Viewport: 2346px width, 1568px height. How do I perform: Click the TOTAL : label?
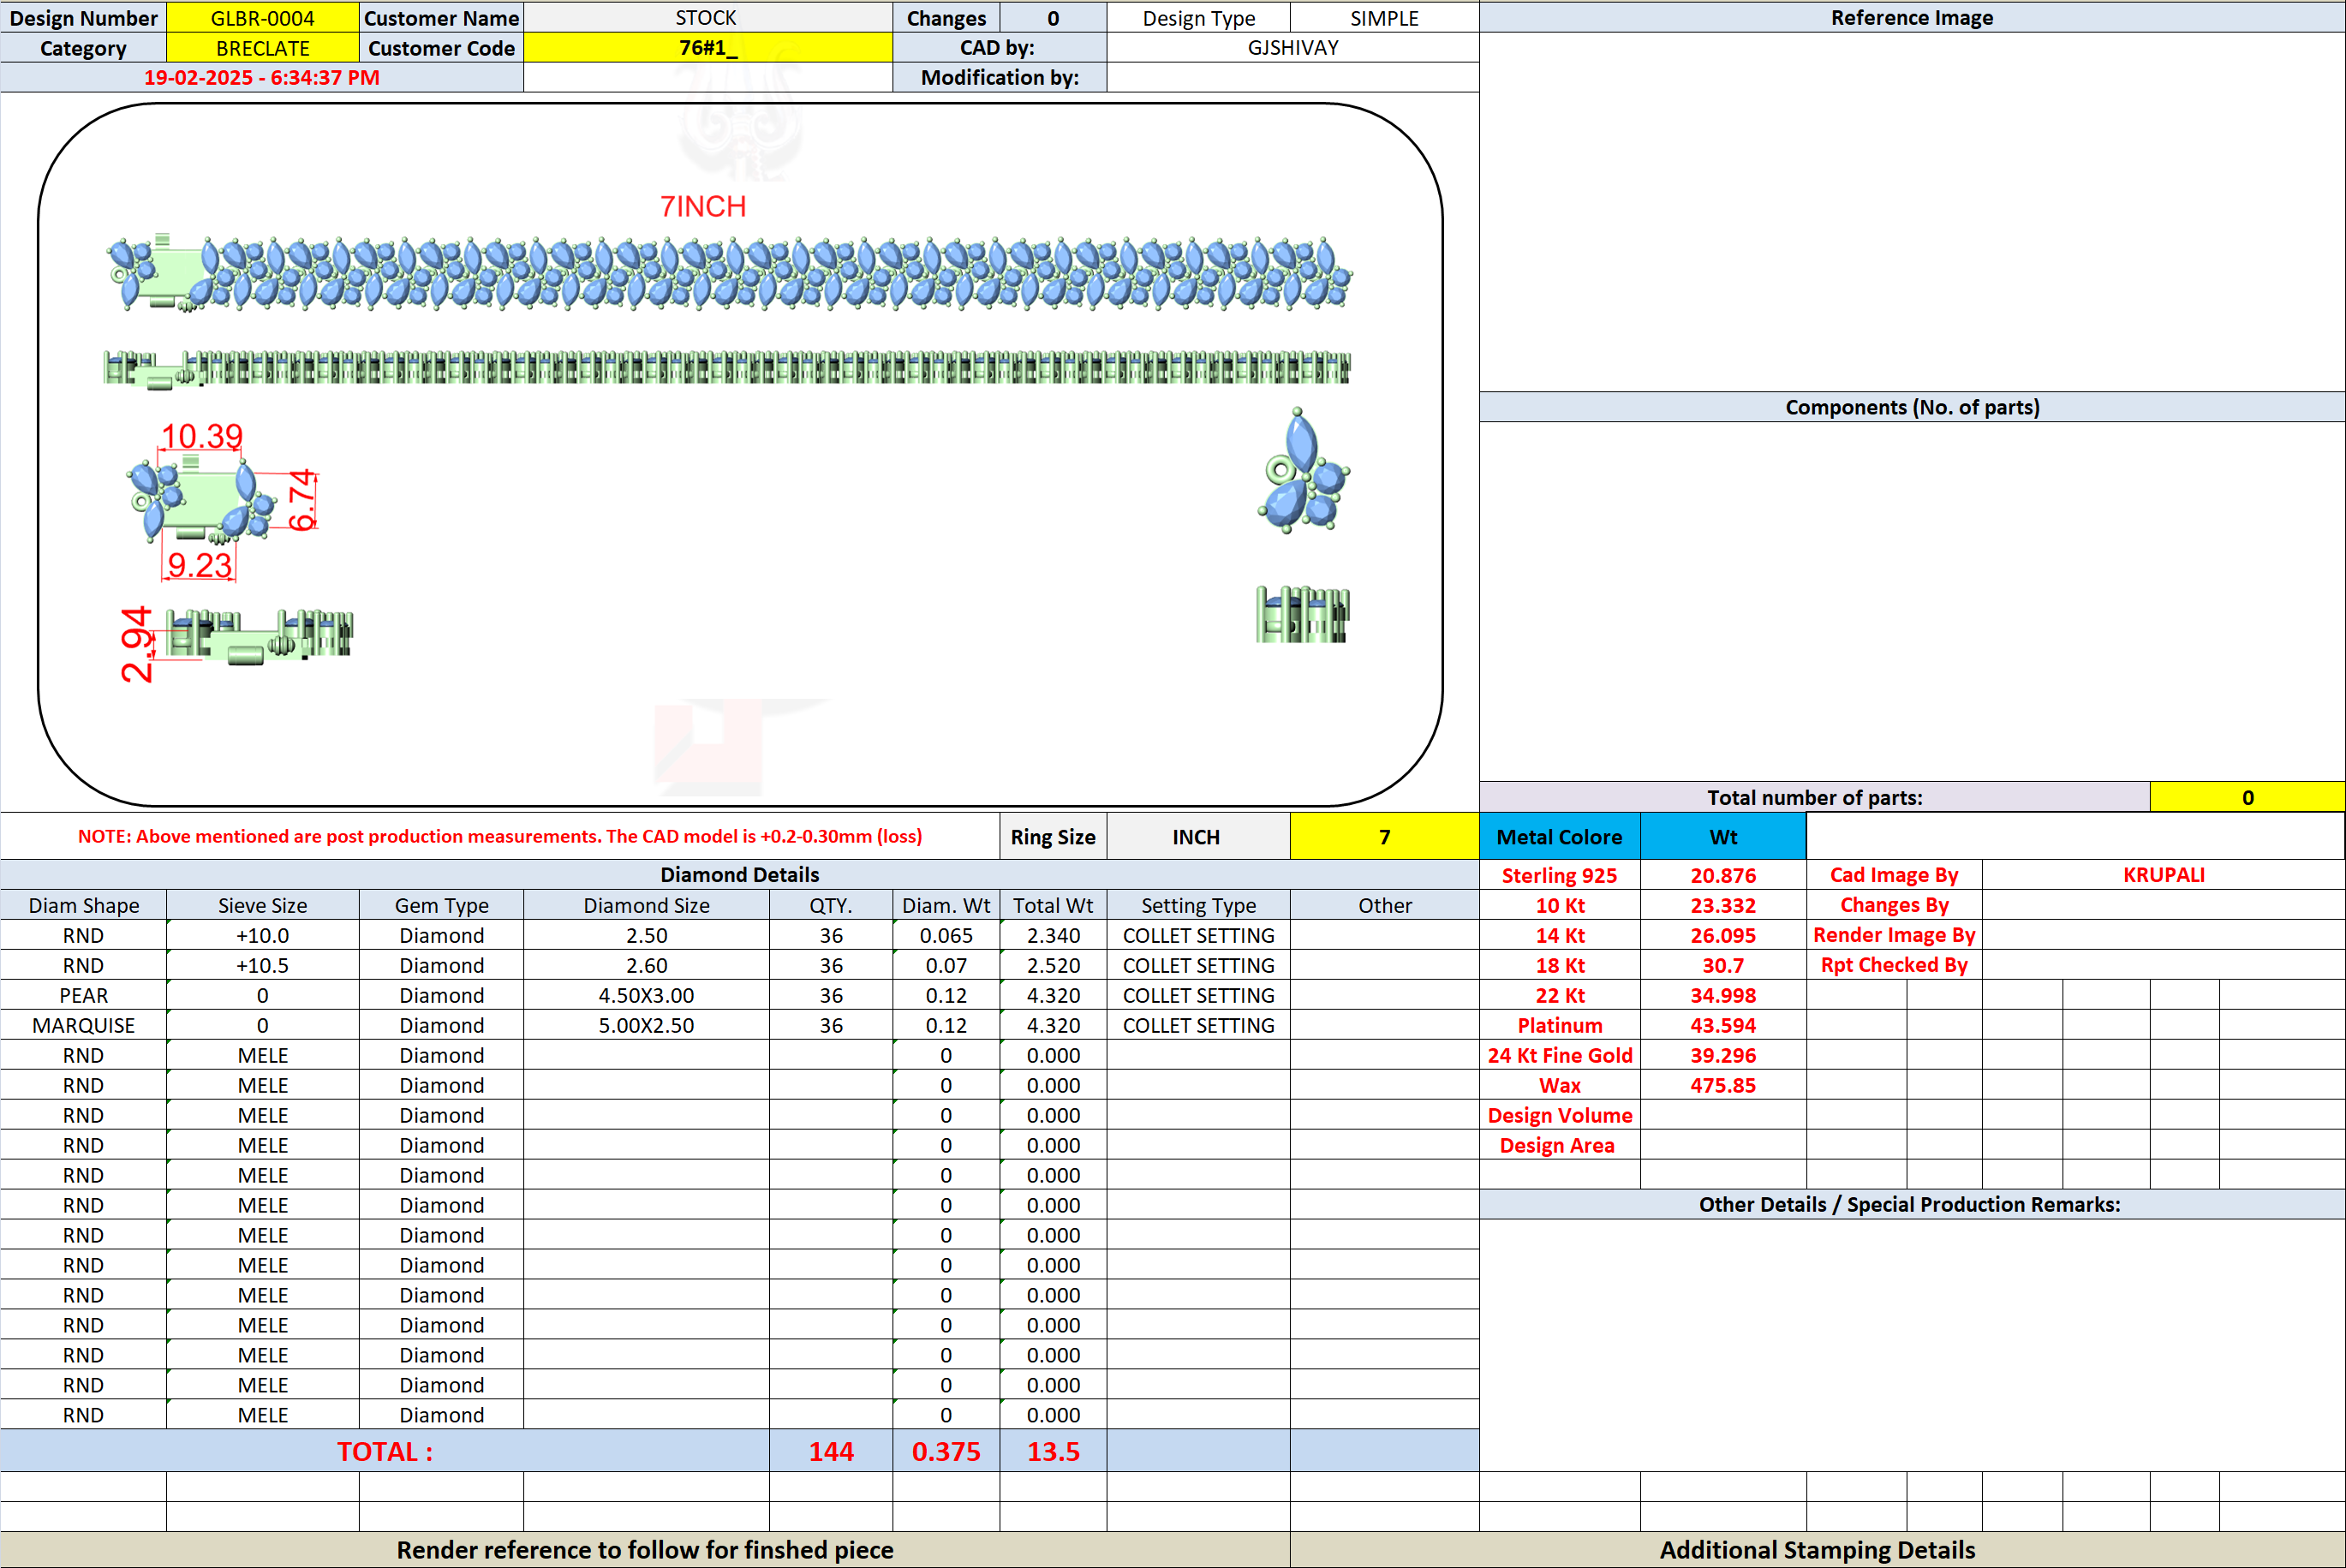coord(385,1451)
